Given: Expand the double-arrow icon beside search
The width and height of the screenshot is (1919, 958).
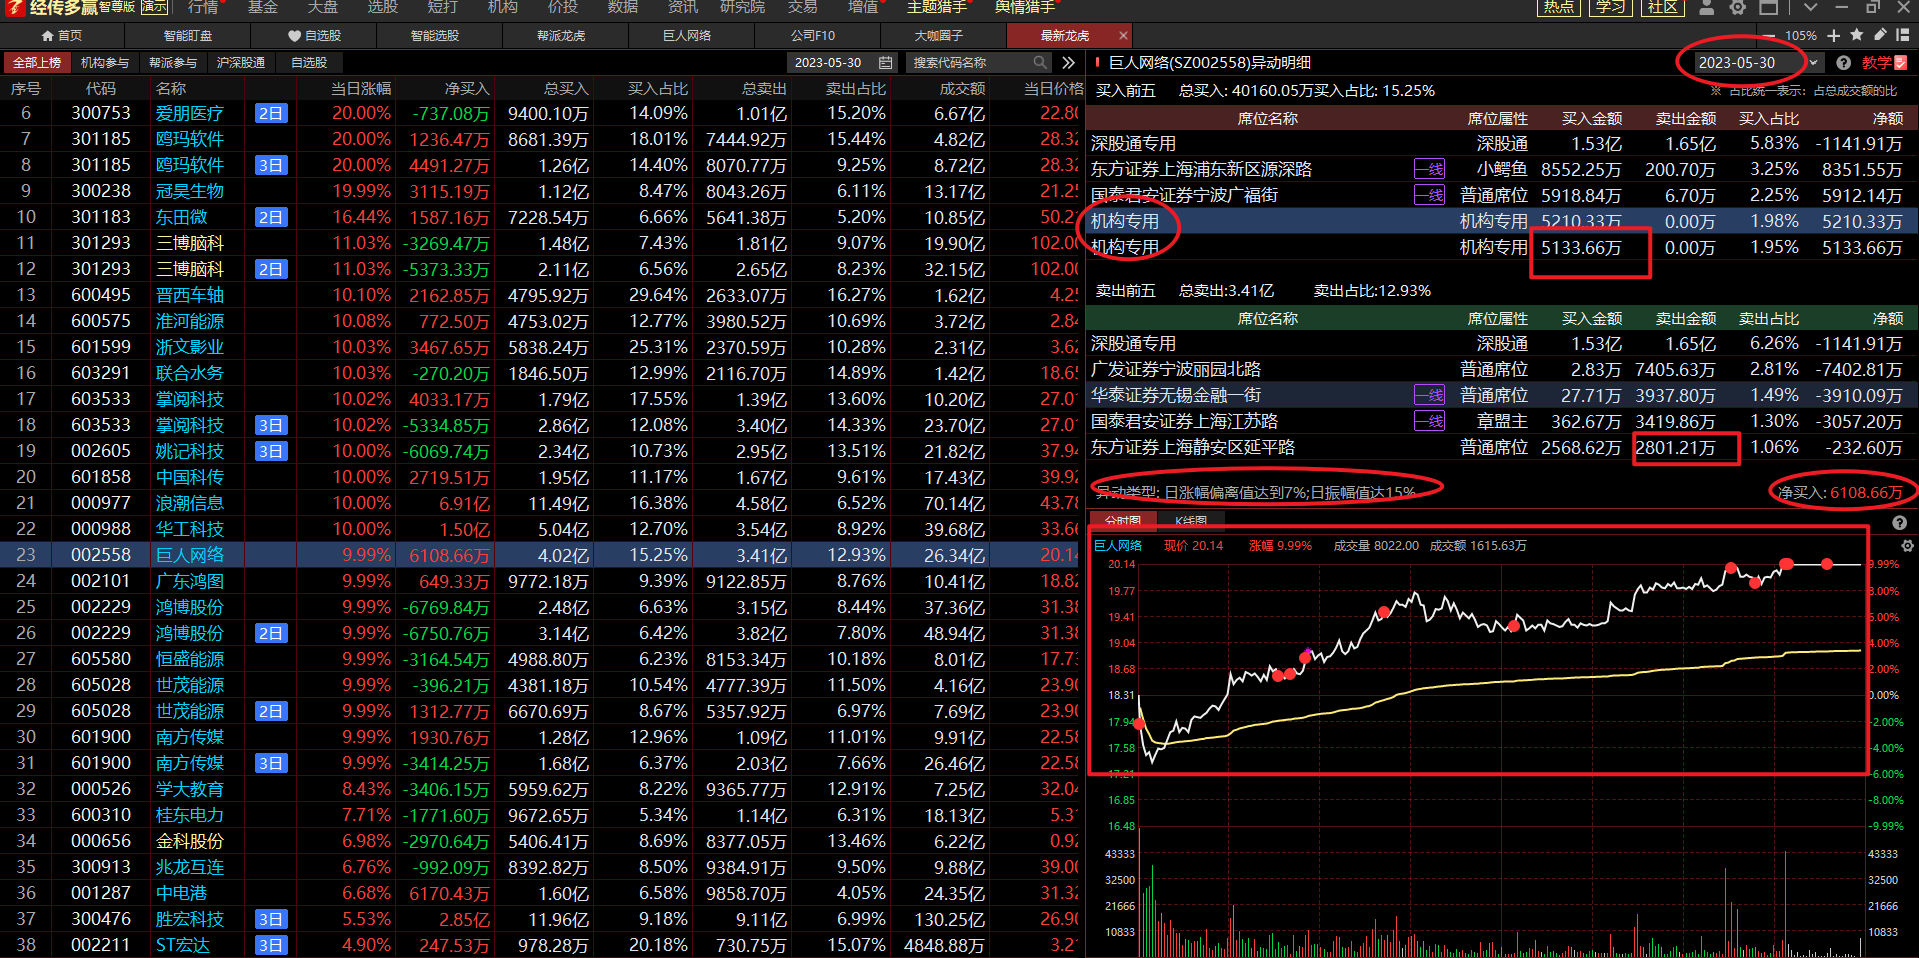Looking at the screenshot, I should [1068, 62].
